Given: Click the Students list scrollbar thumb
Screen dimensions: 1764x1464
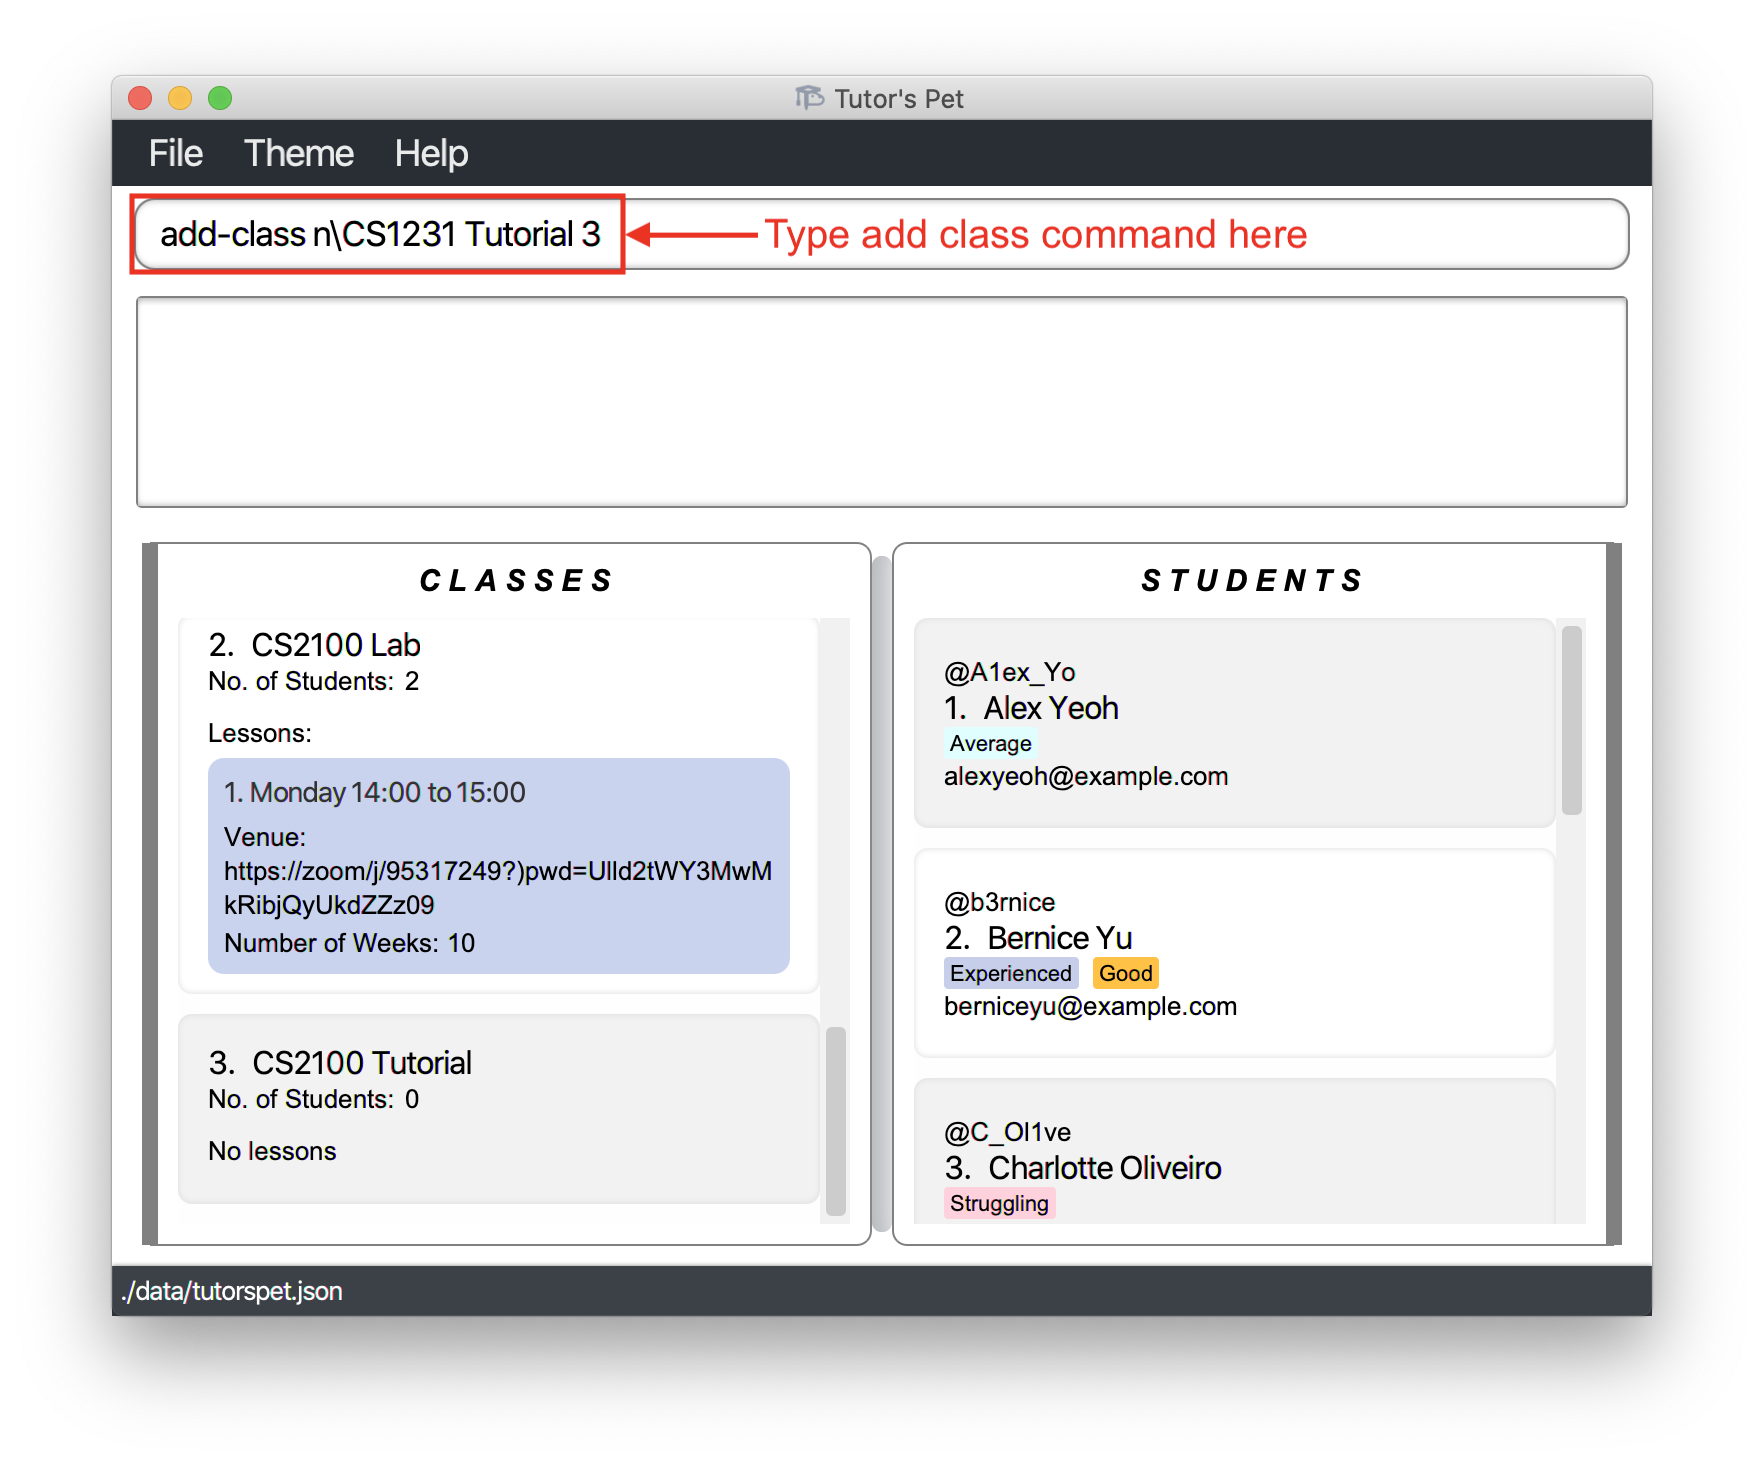Looking at the screenshot, I should click(1572, 720).
